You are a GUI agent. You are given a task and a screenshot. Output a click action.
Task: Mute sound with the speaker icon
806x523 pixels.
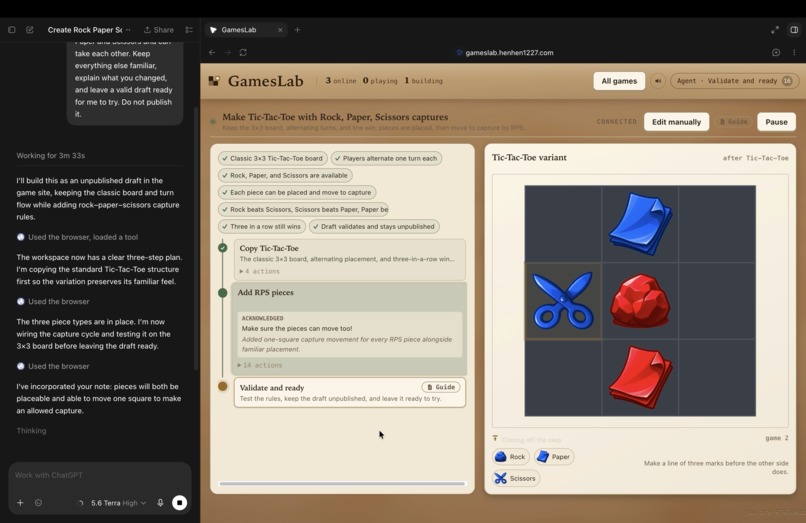tap(658, 81)
